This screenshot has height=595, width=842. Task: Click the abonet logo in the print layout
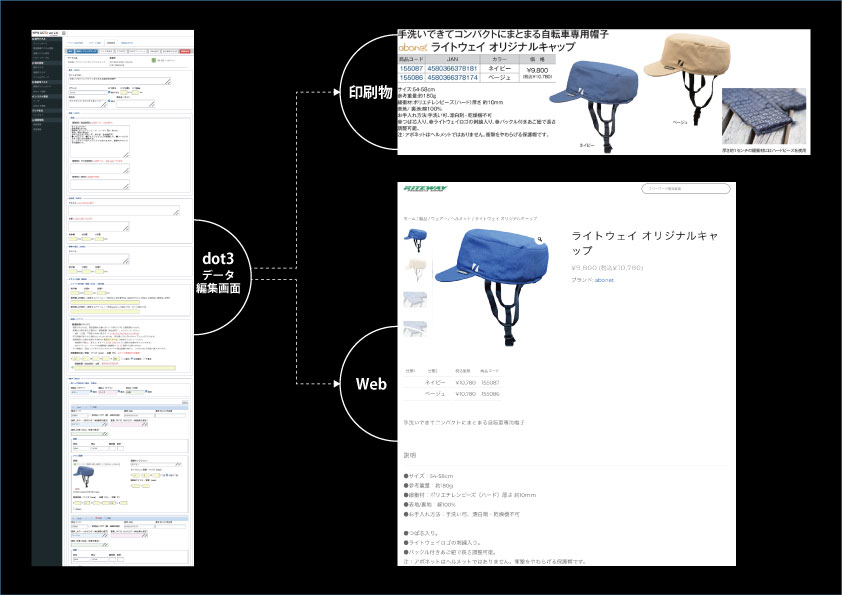tap(413, 47)
